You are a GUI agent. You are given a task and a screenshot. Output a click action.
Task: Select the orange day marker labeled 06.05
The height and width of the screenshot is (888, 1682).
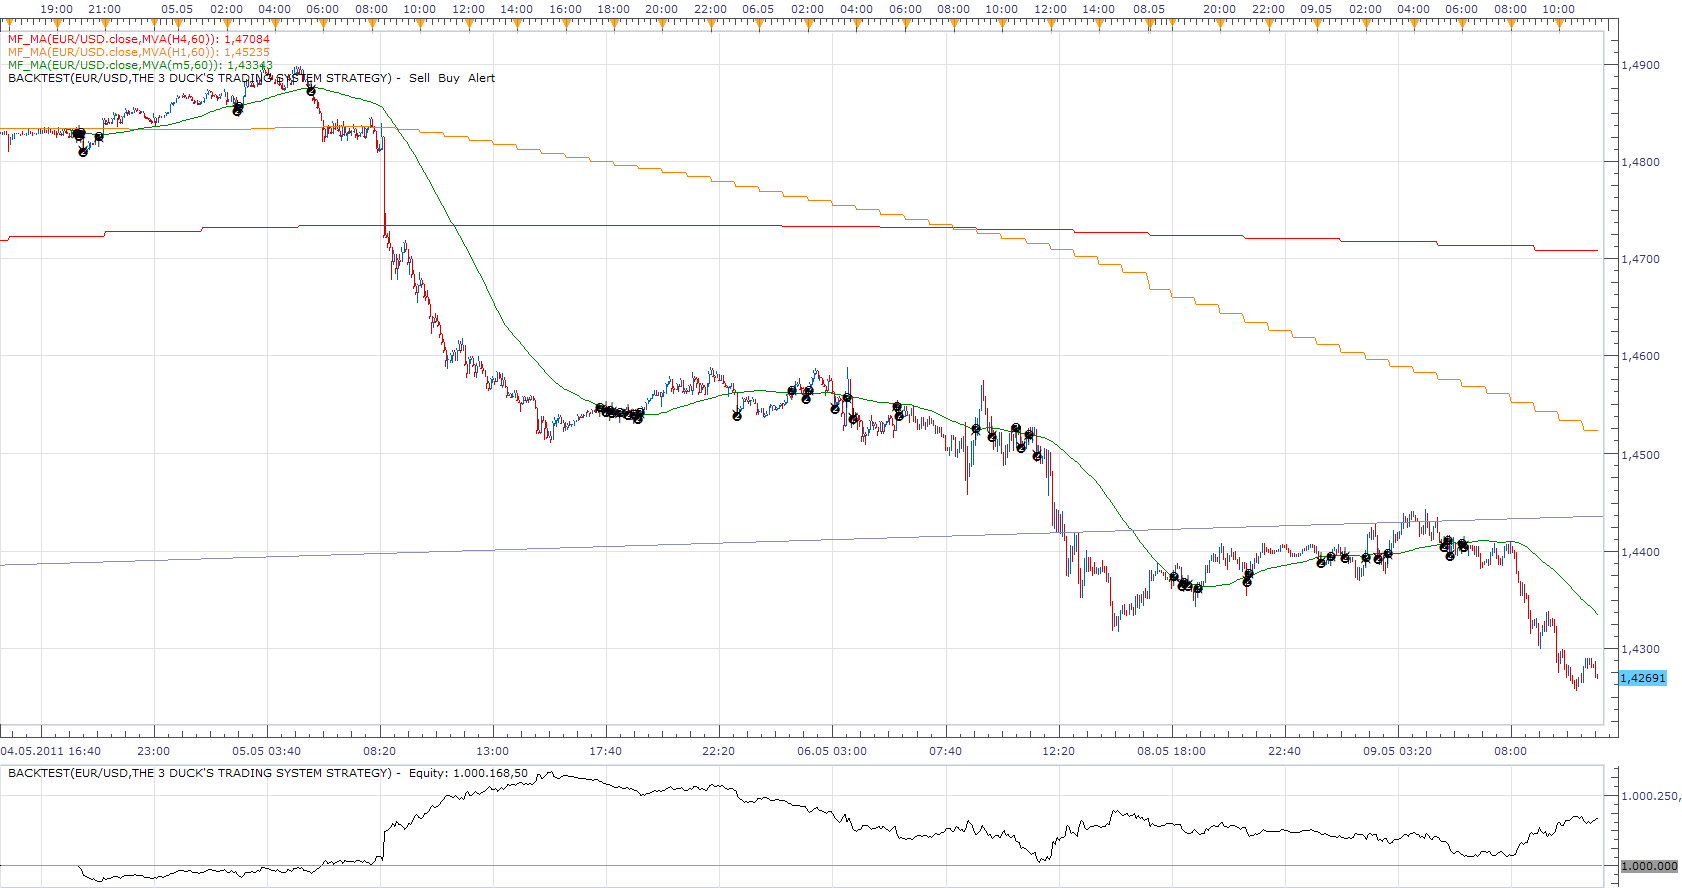[x=758, y=21]
